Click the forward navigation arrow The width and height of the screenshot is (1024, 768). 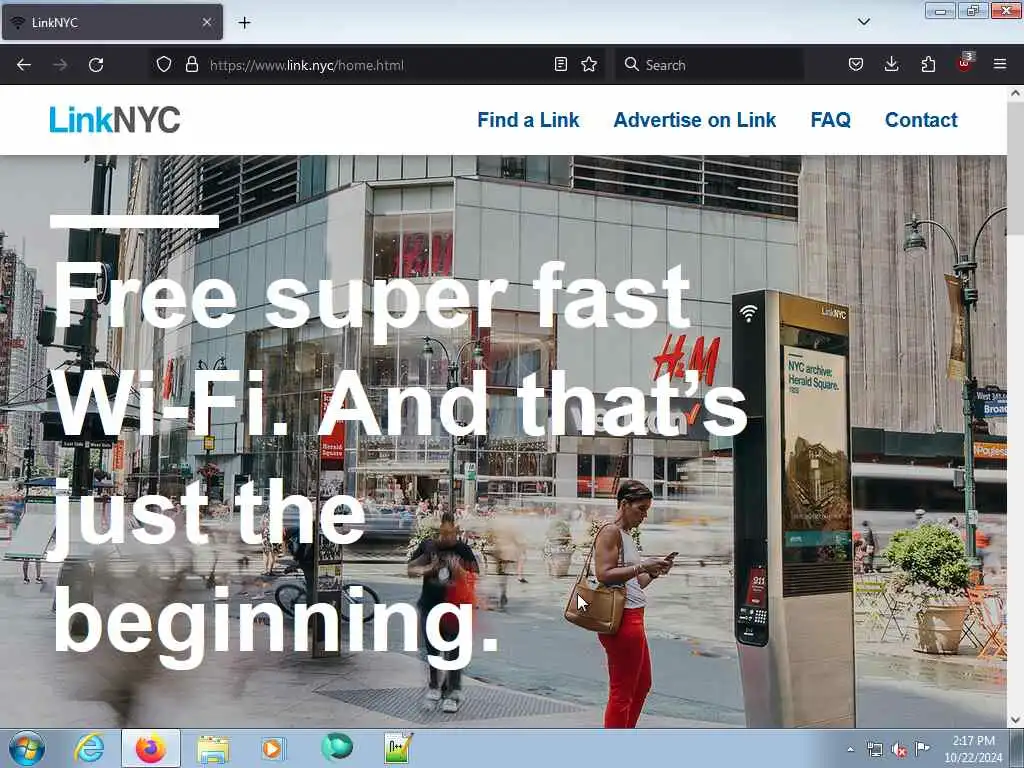tap(60, 65)
